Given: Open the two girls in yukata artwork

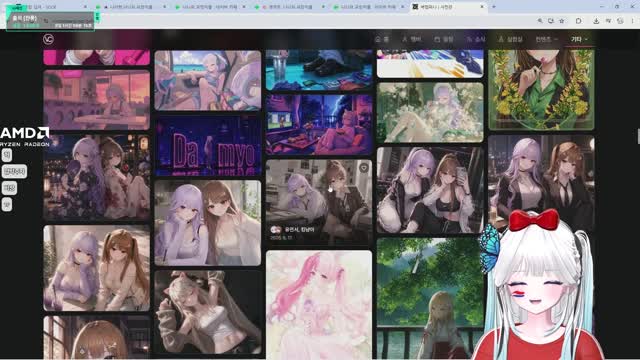Looking at the screenshot, I should (97, 178).
